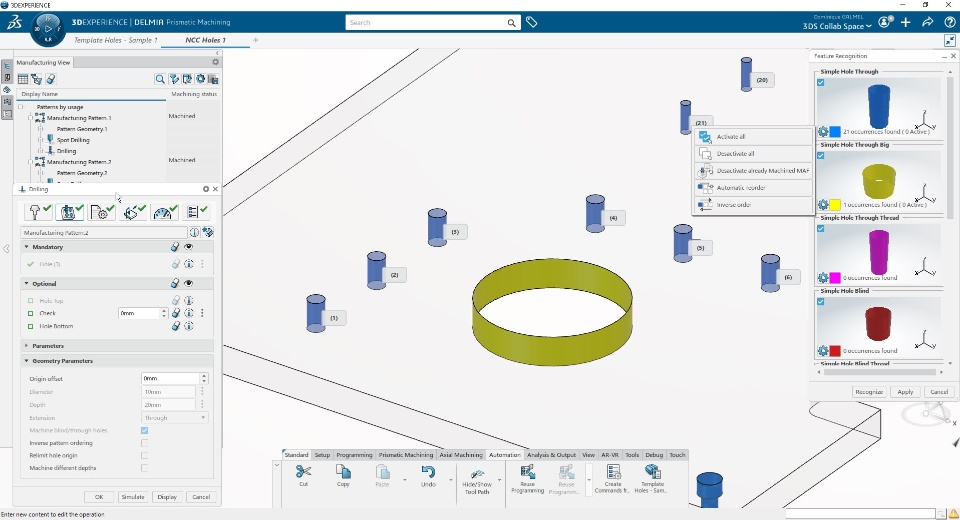
Task: Open the list-style last tab icon in Drilling dialog
Action: 197,212
